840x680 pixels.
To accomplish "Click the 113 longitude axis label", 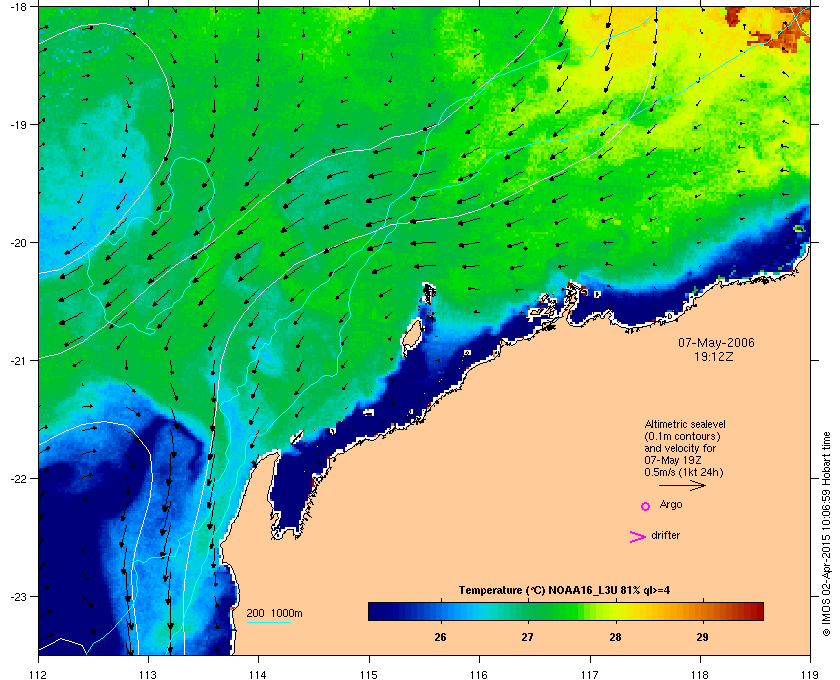I will (x=148, y=675).
